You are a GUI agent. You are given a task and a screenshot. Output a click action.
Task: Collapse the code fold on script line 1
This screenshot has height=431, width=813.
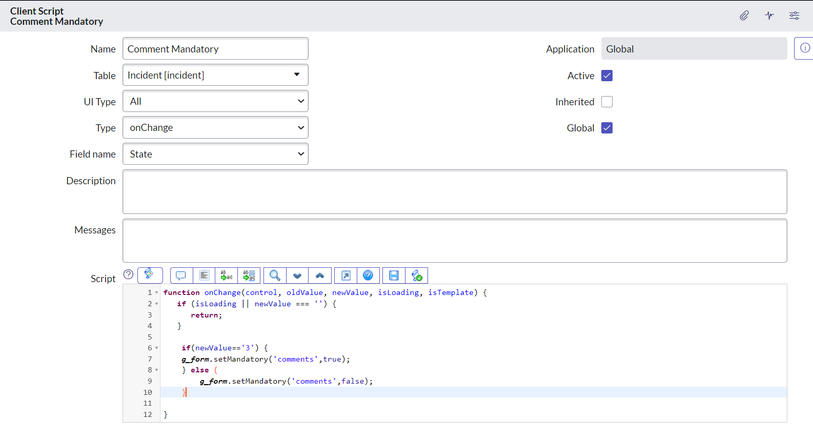[157, 293]
